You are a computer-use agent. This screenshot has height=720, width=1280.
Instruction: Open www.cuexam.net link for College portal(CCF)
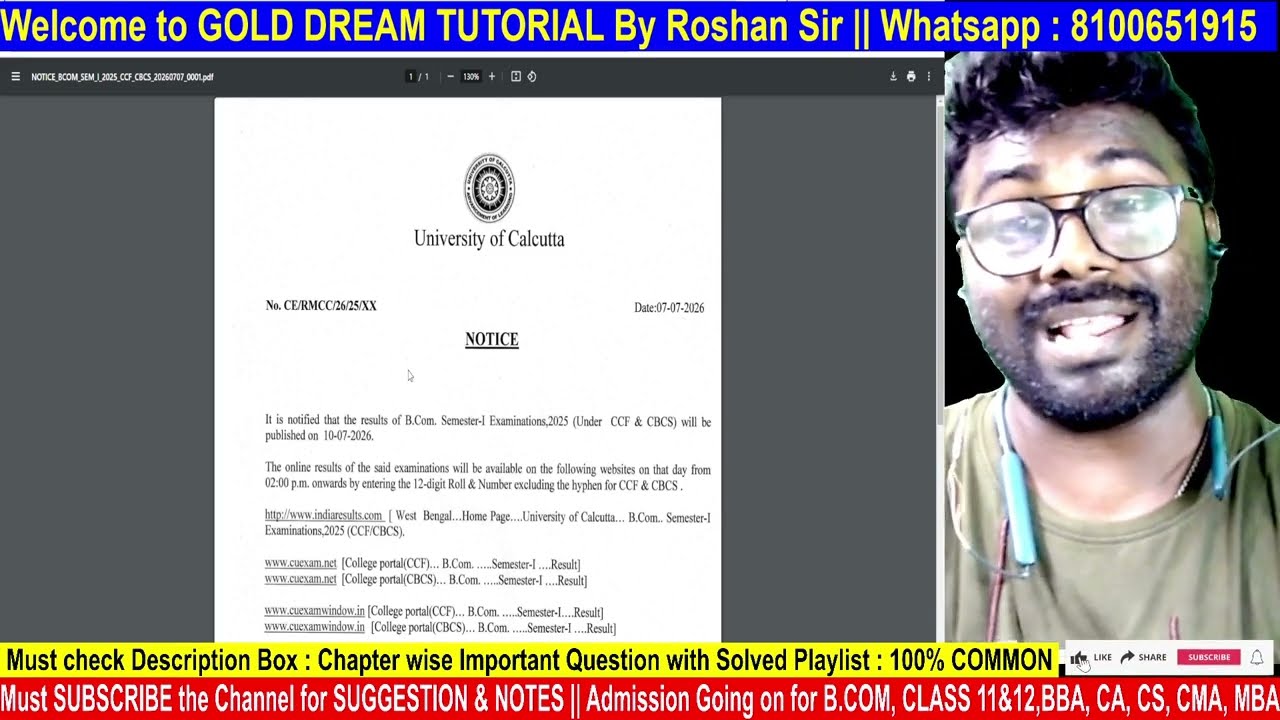point(300,563)
